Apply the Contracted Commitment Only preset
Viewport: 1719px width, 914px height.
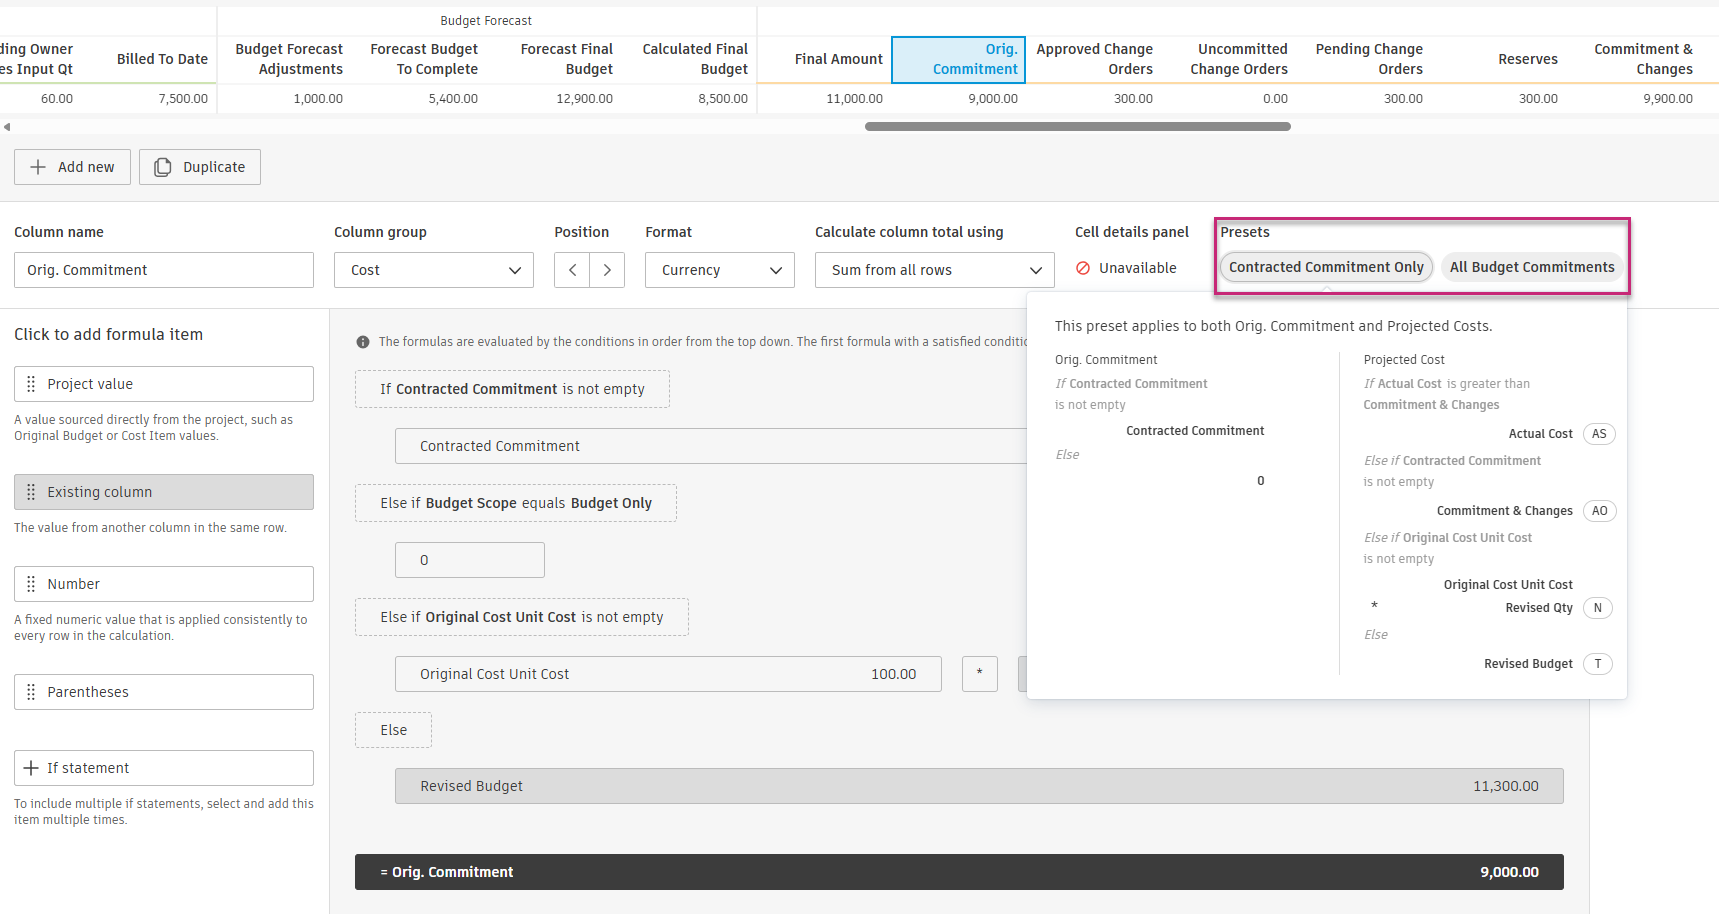point(1326,267)
